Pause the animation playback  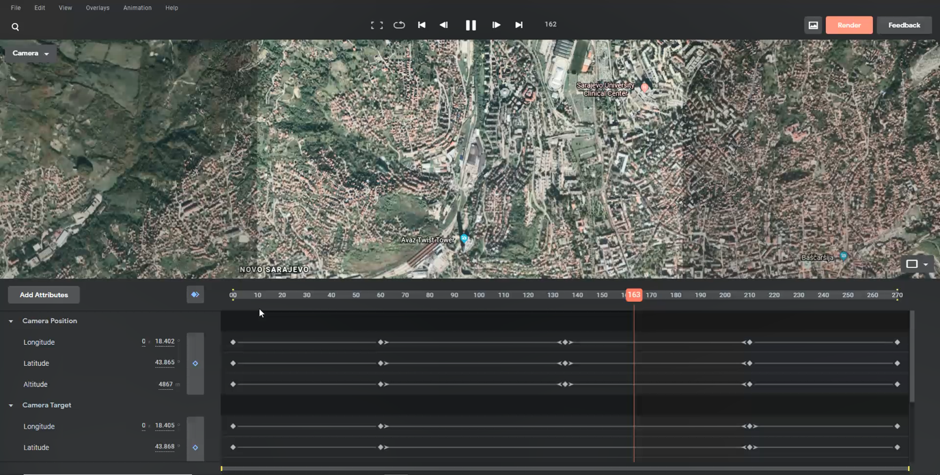tap(471, 25)
